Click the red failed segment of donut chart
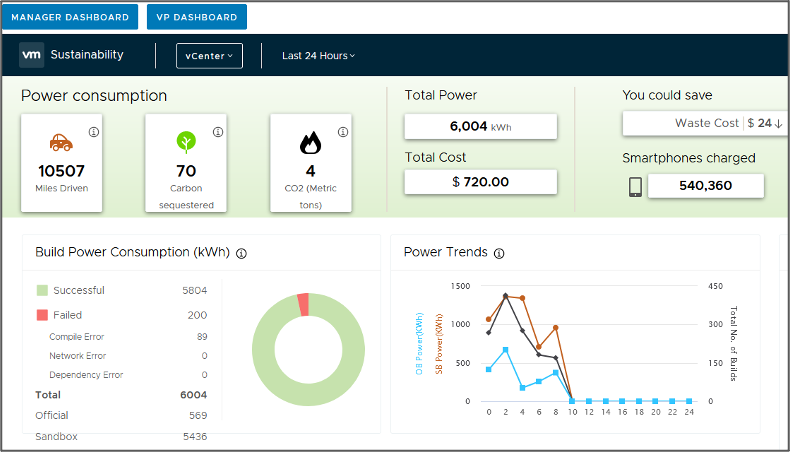 (x=303, y=305)
